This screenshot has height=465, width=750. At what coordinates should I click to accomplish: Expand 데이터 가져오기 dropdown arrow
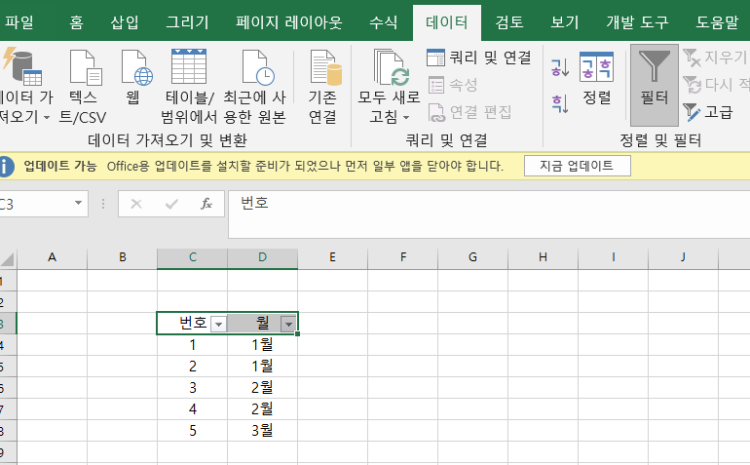point(47,117)
